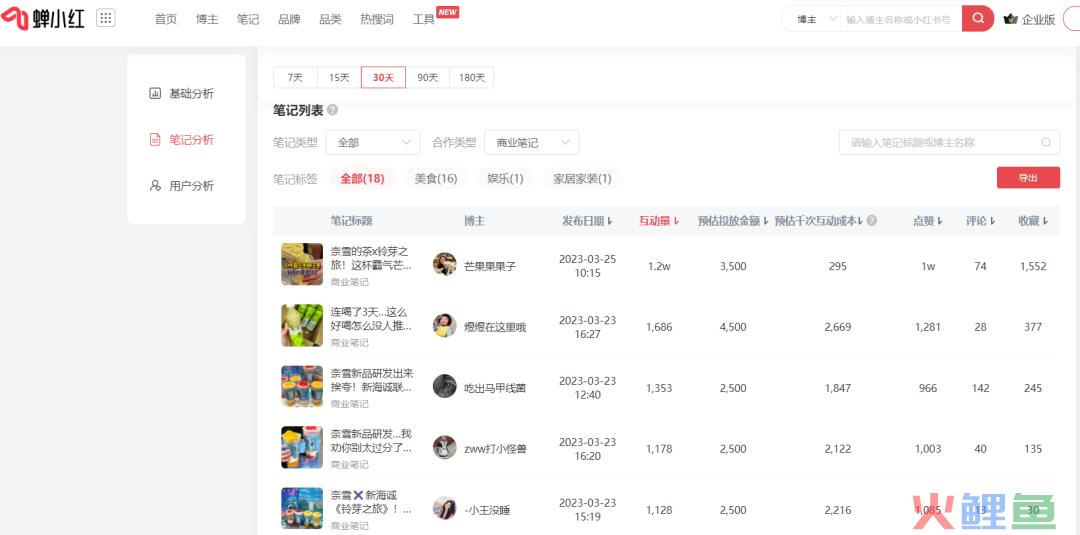Click the help icon beside 预估千次互动成本
The width and height of the screenshot is (1080, 535).
click(871, 220)
